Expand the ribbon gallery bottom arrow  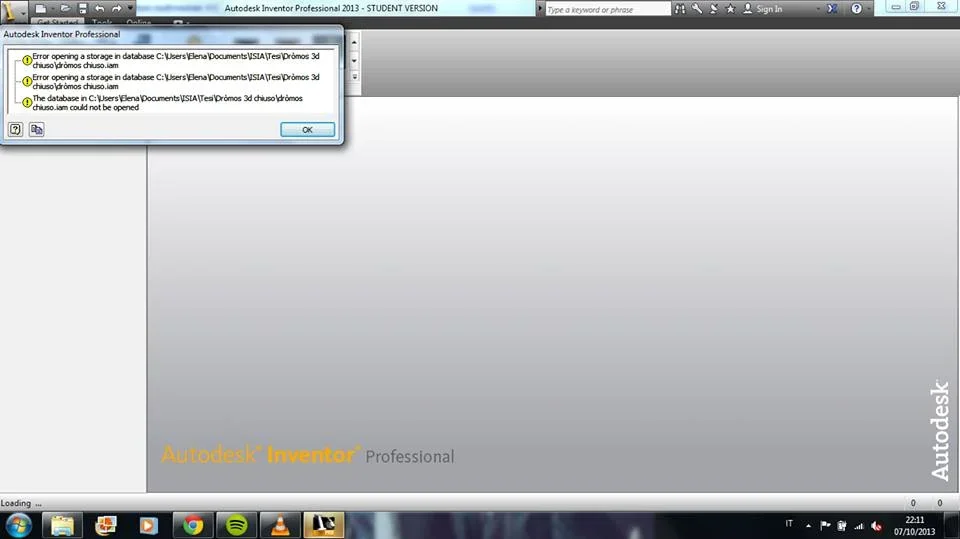click(x=354, y=77)
